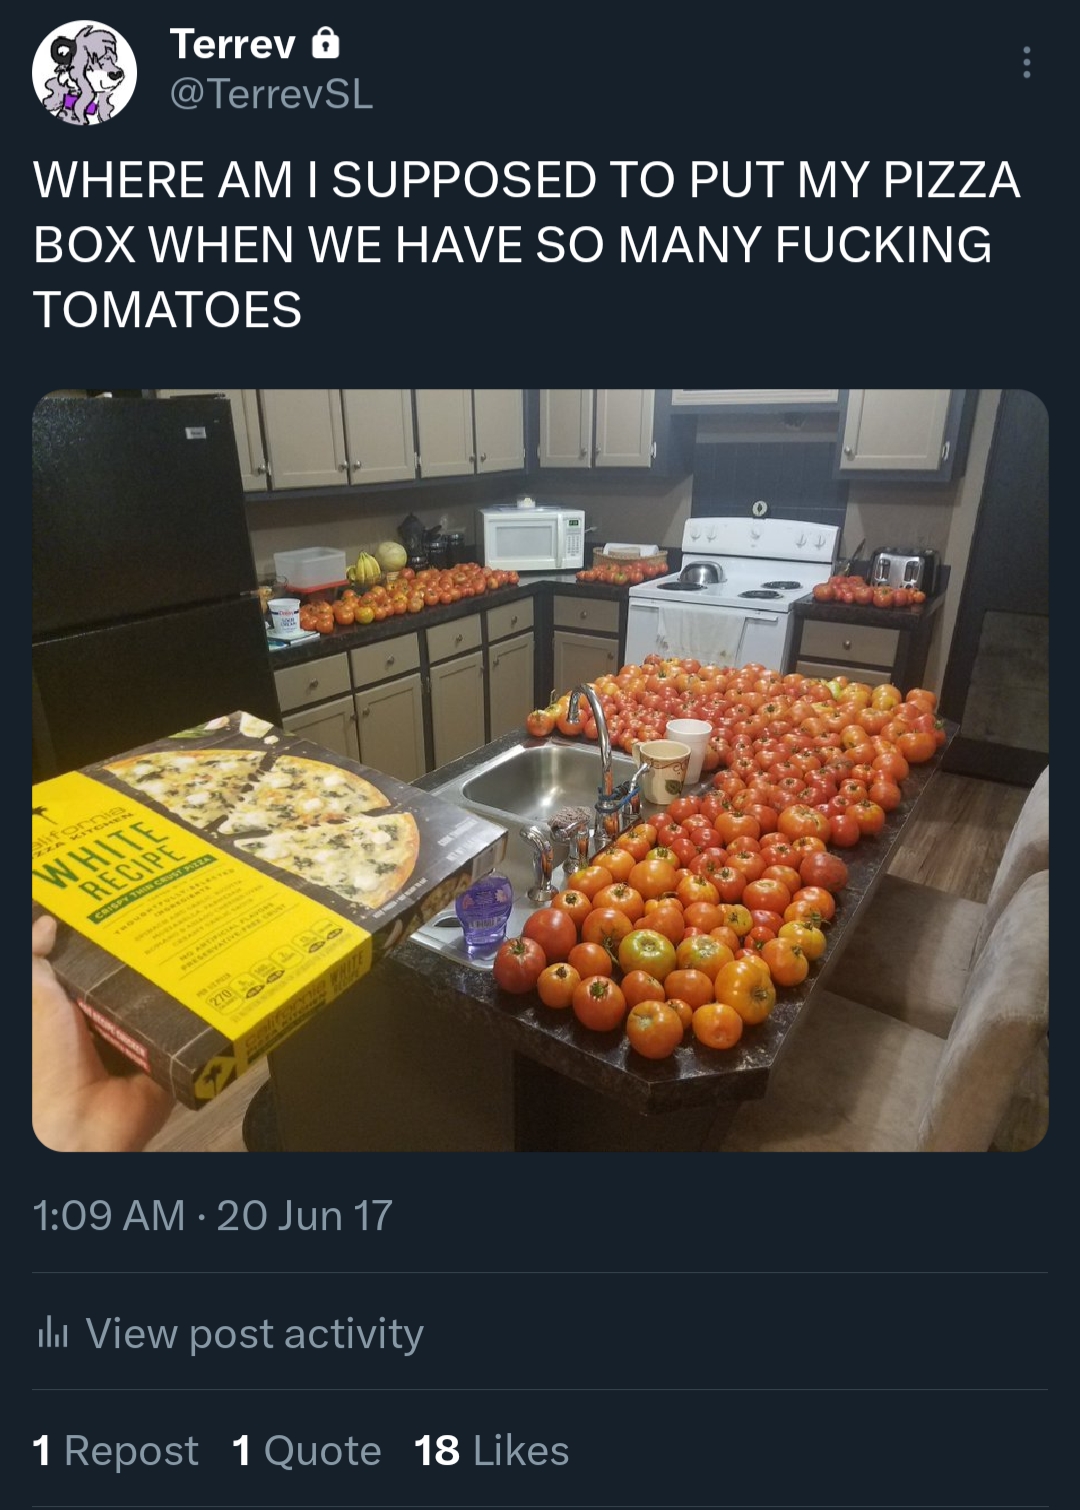Click the 1:09 AM timestamp

coord(108,1216)
